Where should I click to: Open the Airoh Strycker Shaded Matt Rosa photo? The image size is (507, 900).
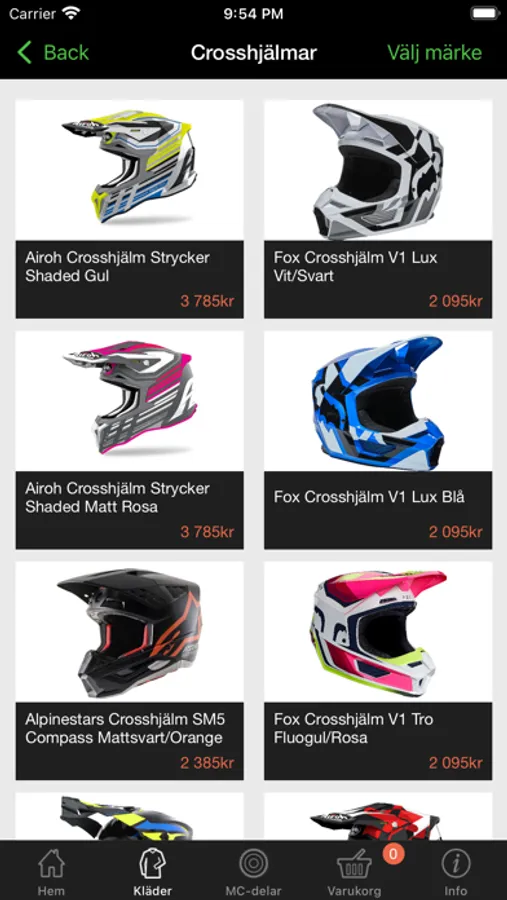(x=130, y=401)
